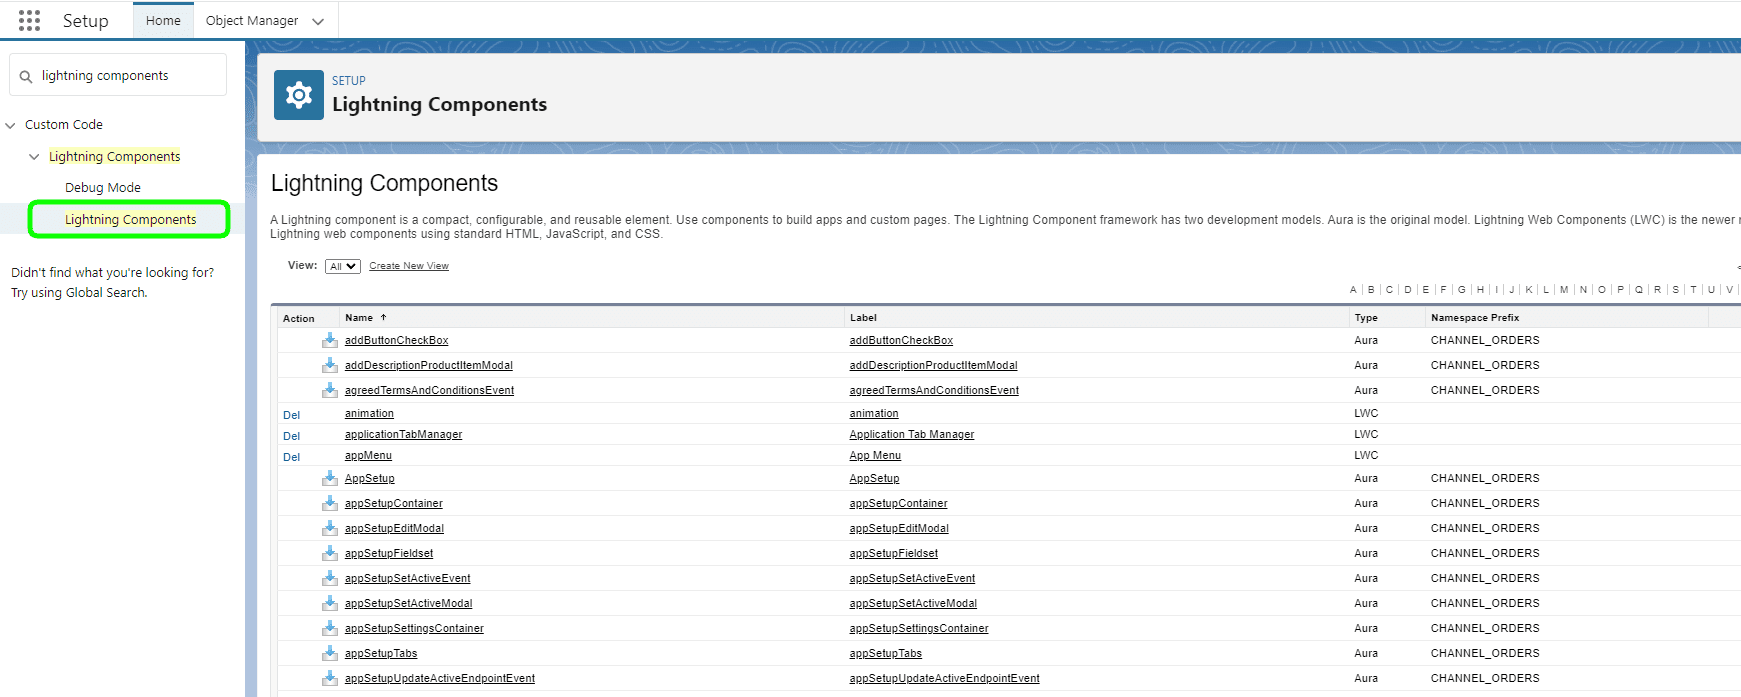Collapse the Custom Code tree section
1741x697 pixels.
11,125
